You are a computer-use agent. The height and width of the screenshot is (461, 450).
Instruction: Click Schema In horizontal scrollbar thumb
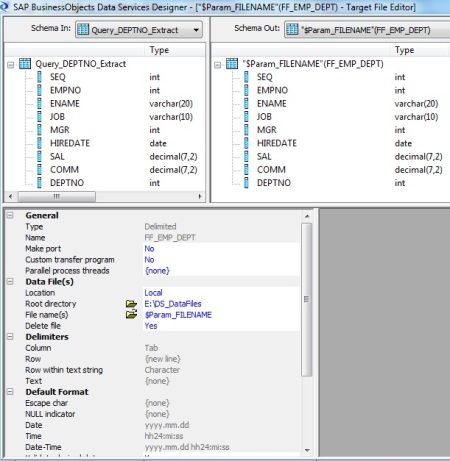pos(57,196)
